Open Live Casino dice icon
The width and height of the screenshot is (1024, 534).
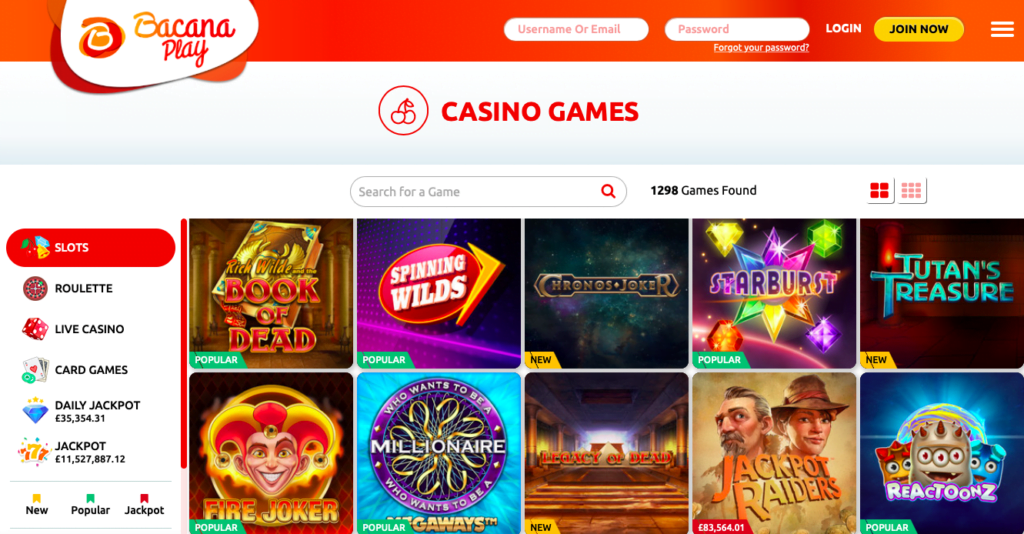(35, 329)
